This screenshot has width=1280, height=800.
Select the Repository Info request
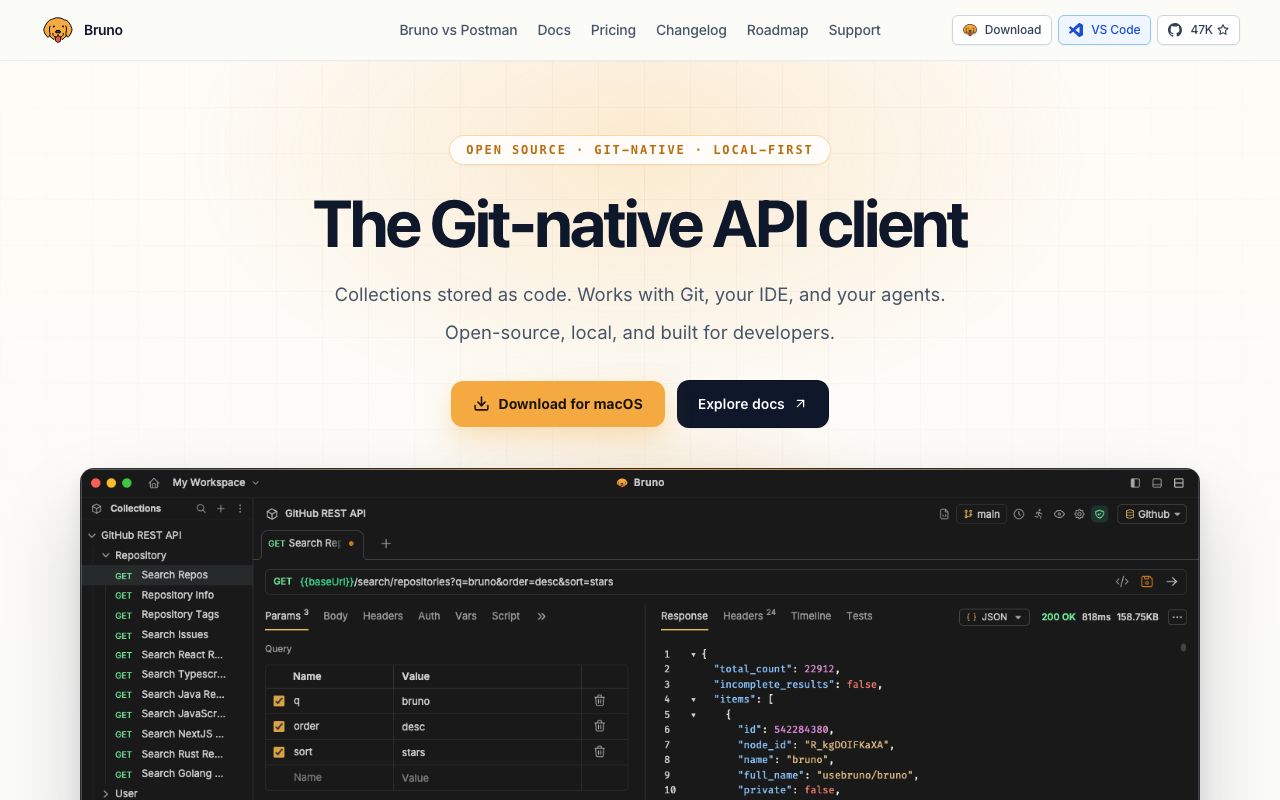[x=167, y=595]
